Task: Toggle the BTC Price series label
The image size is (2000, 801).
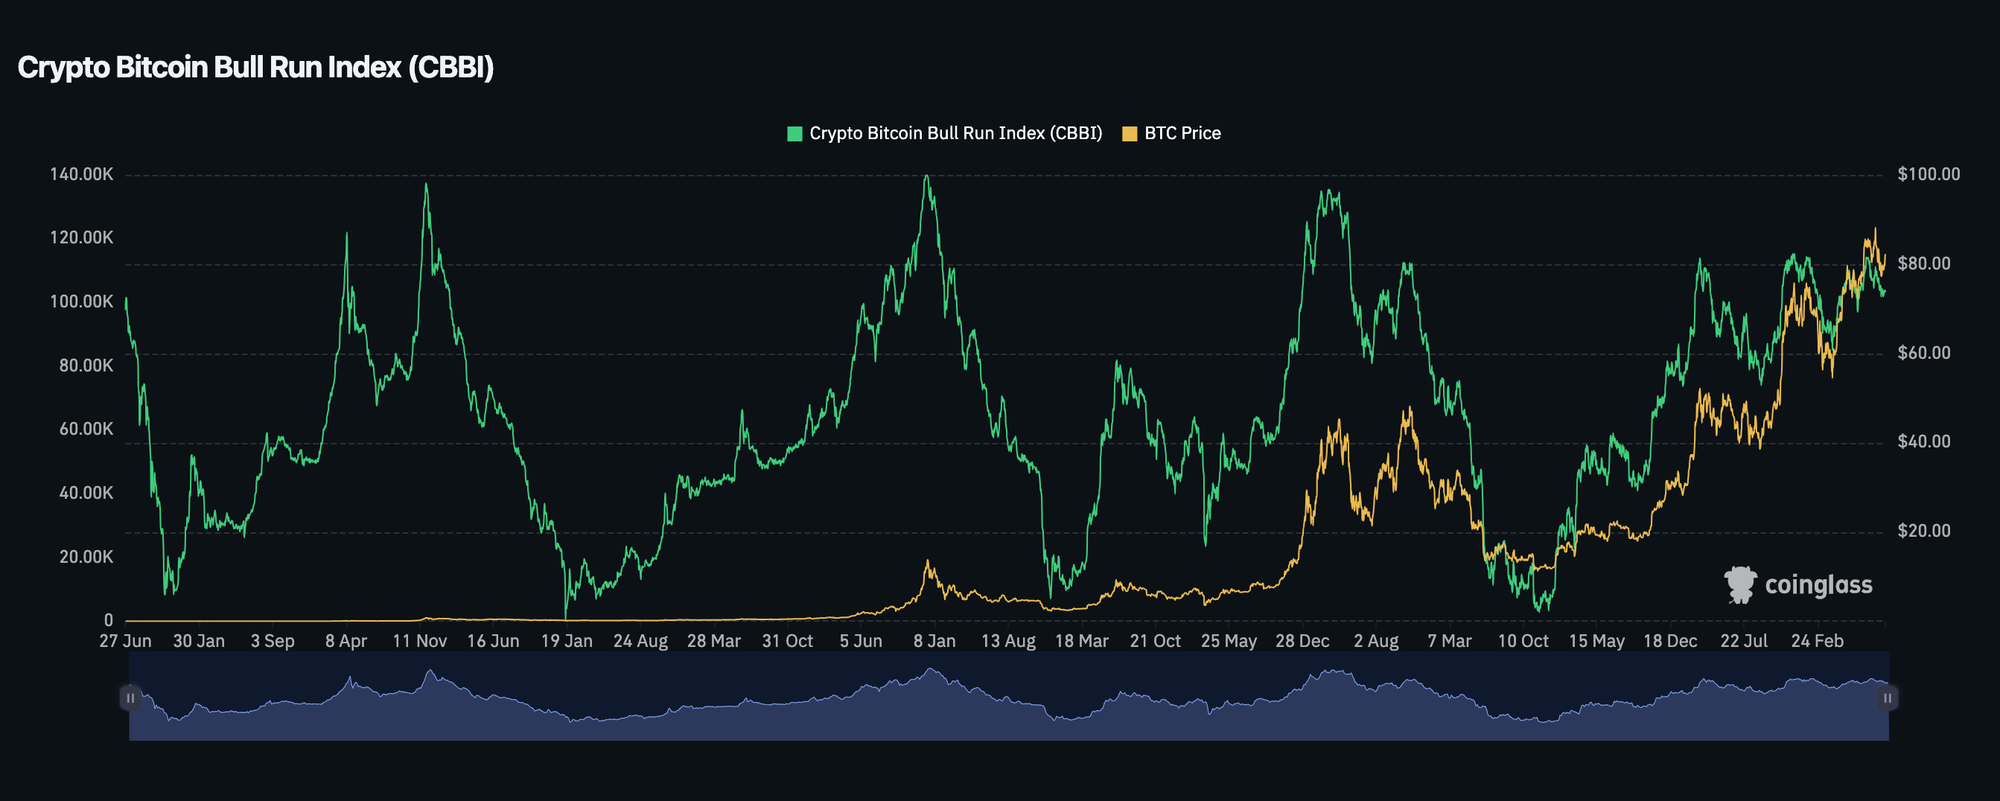Action: [1182, 134]
